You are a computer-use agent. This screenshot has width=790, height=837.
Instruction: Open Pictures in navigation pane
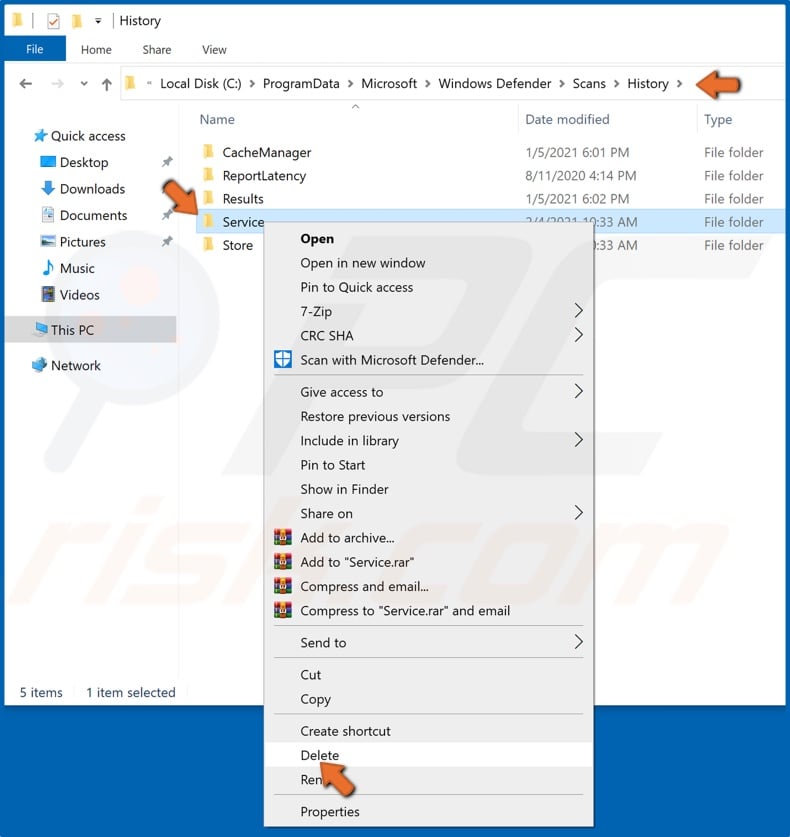73,242
